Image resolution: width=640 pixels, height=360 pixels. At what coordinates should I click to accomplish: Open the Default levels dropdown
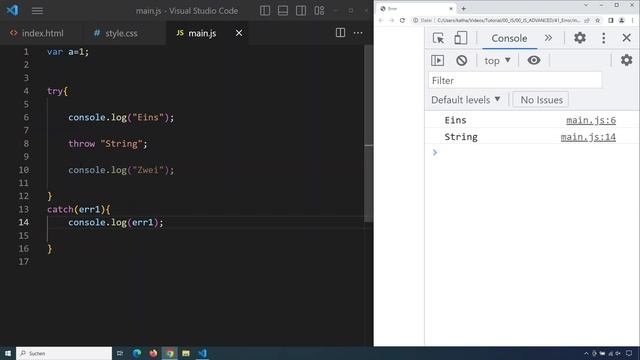coord(466,100)
